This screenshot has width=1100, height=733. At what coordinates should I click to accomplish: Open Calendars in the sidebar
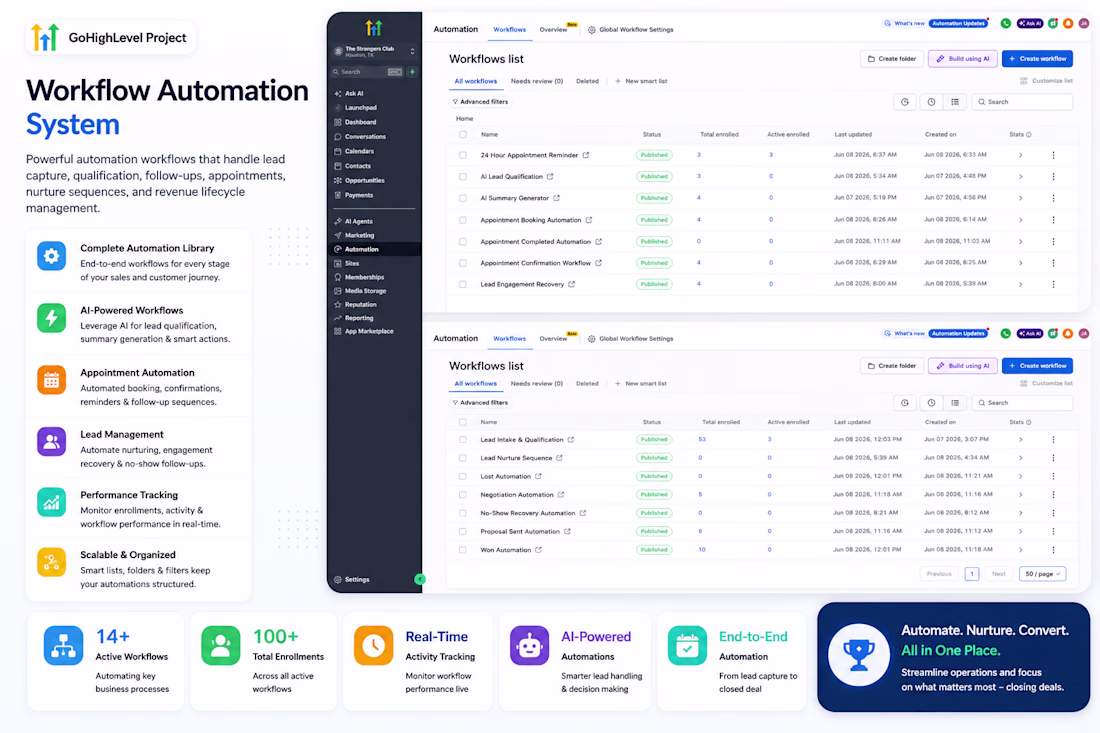[359, 152]
